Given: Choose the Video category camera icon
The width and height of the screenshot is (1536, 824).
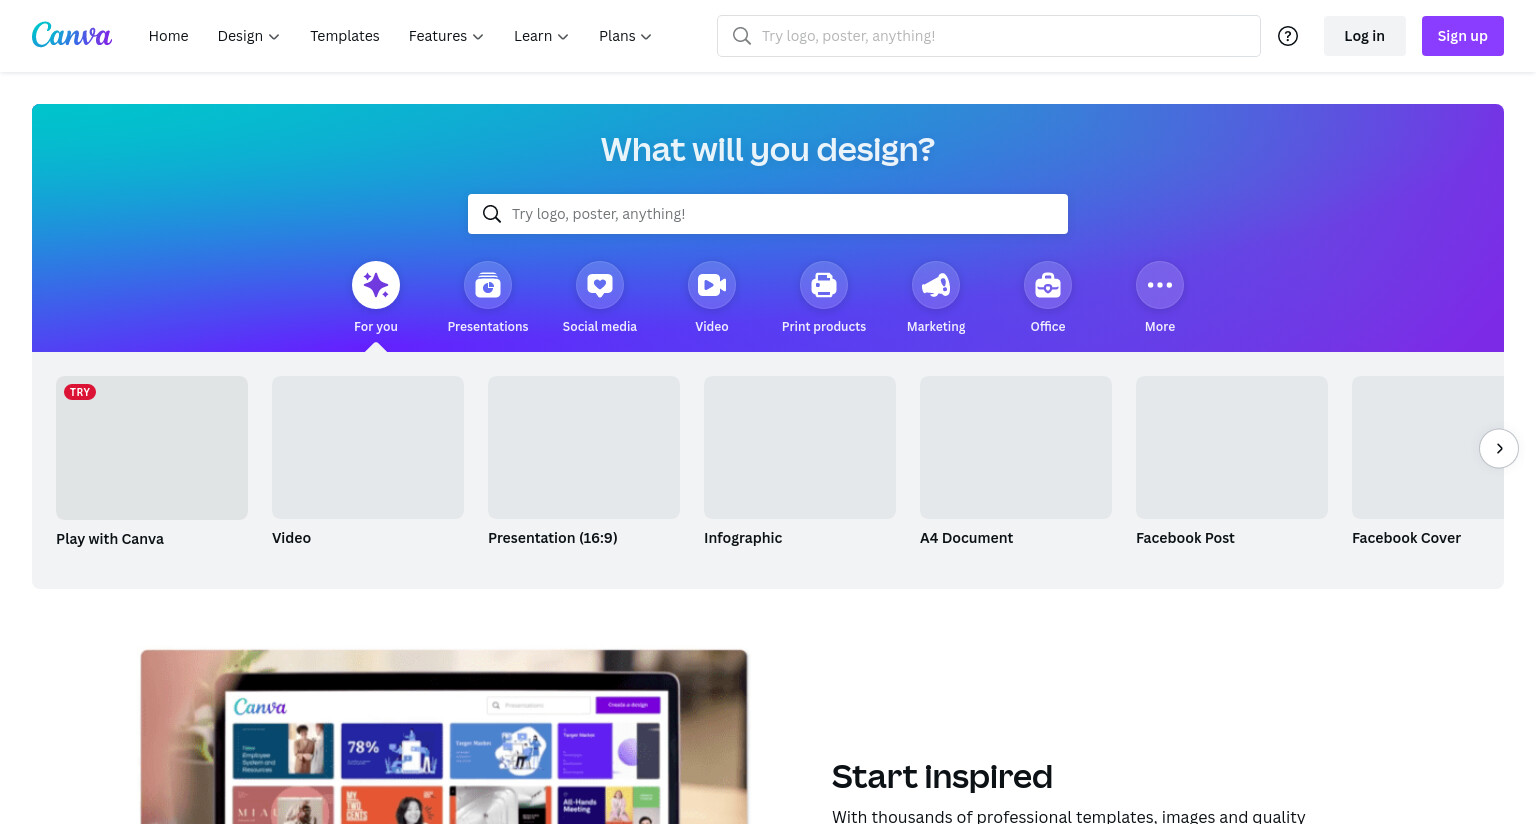Looking at the screenshot, I should (x=712, y=285).
